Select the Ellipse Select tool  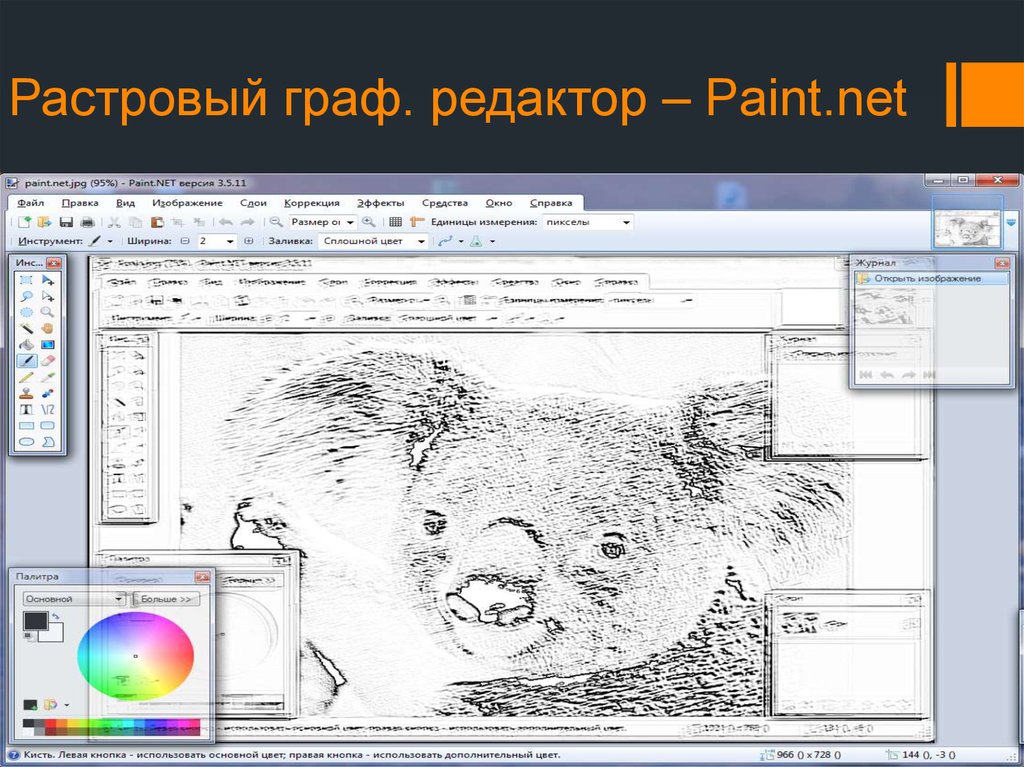pos(26,312)
